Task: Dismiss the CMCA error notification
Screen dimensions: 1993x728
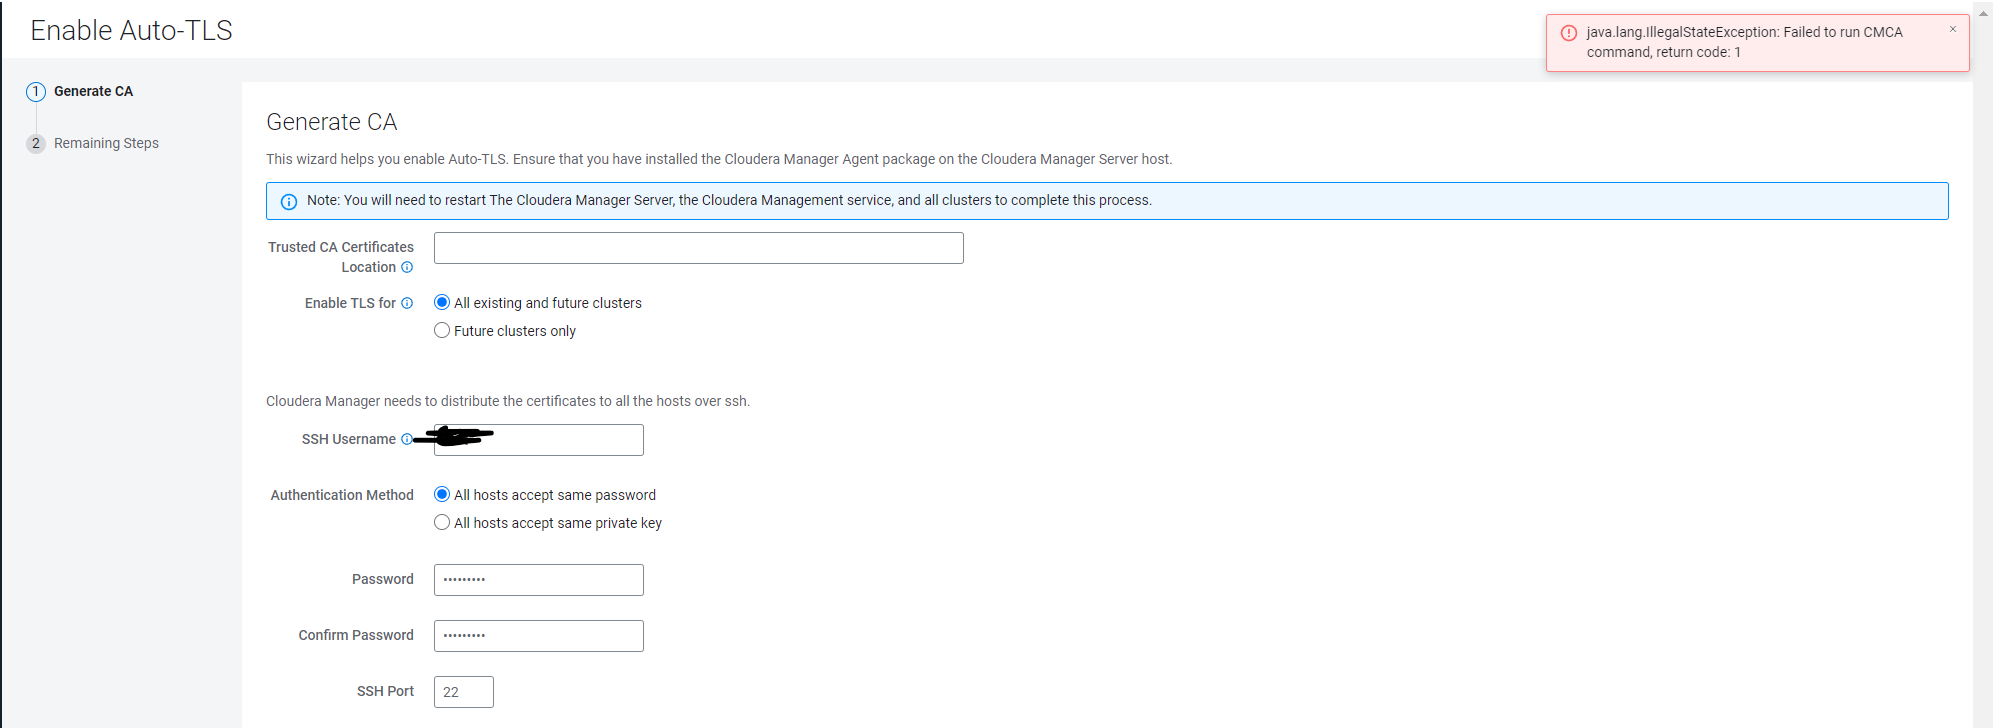Action: 1952,29
